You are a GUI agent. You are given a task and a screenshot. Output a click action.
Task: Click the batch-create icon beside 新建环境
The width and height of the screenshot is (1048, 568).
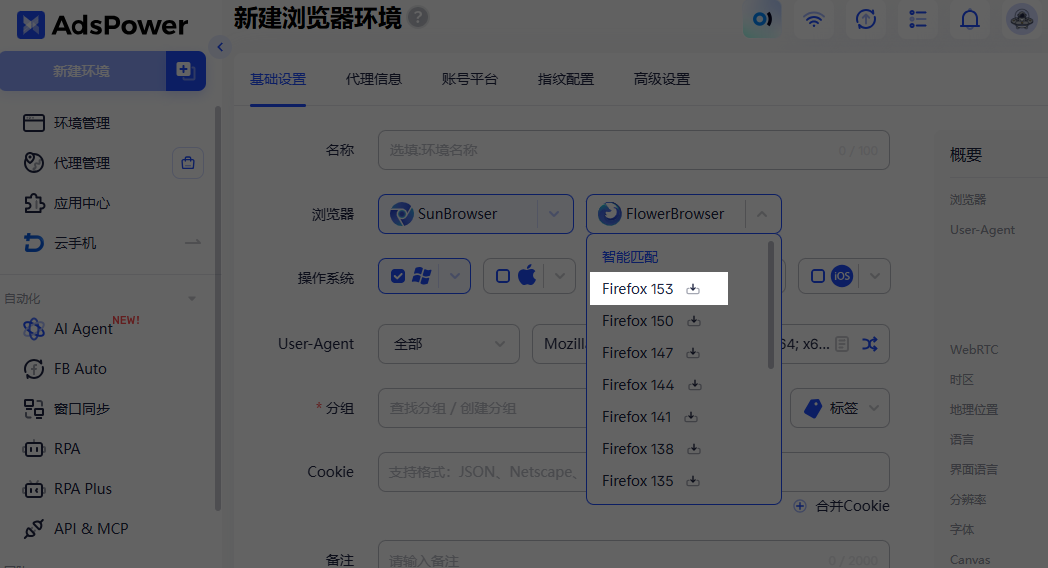click(x=185, y=71)
